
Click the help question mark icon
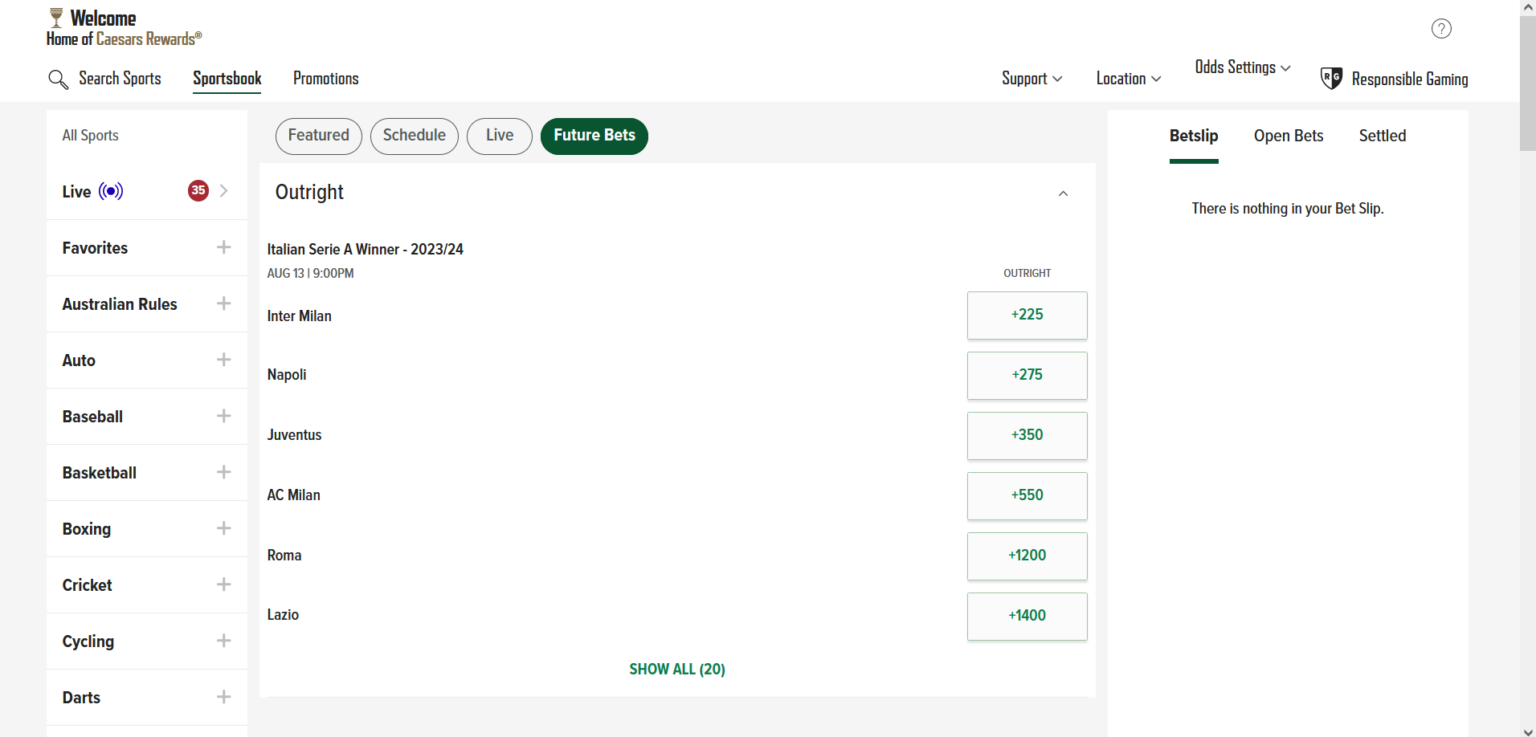coord(1441,28)
